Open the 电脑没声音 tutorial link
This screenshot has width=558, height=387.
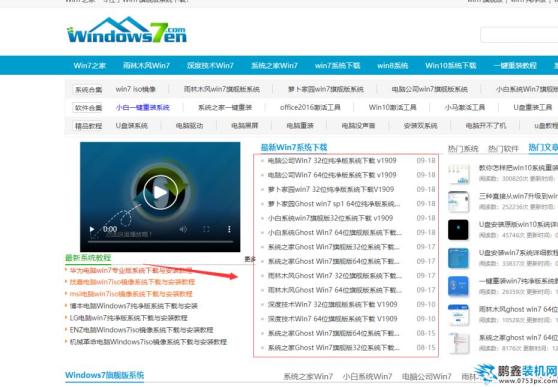pos(358,125)
